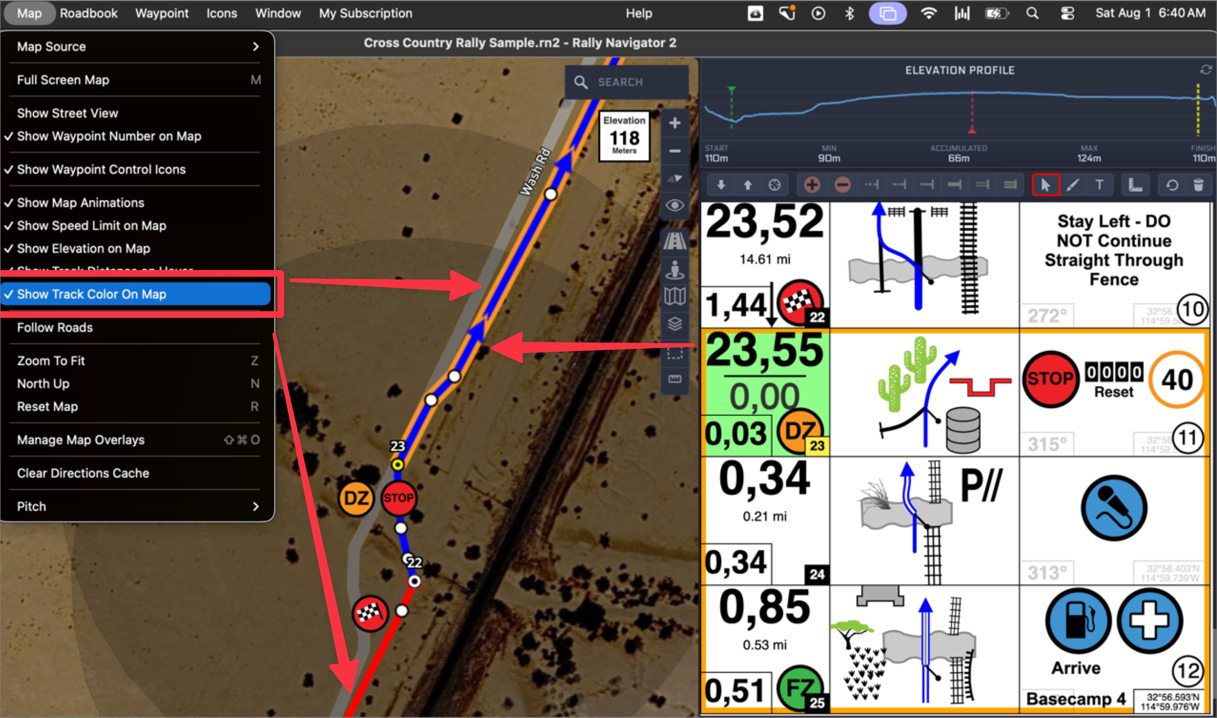Screen dimensions: 1217x718
Task: Click the move waypoint down arrow icon
Action: [721, 185]
